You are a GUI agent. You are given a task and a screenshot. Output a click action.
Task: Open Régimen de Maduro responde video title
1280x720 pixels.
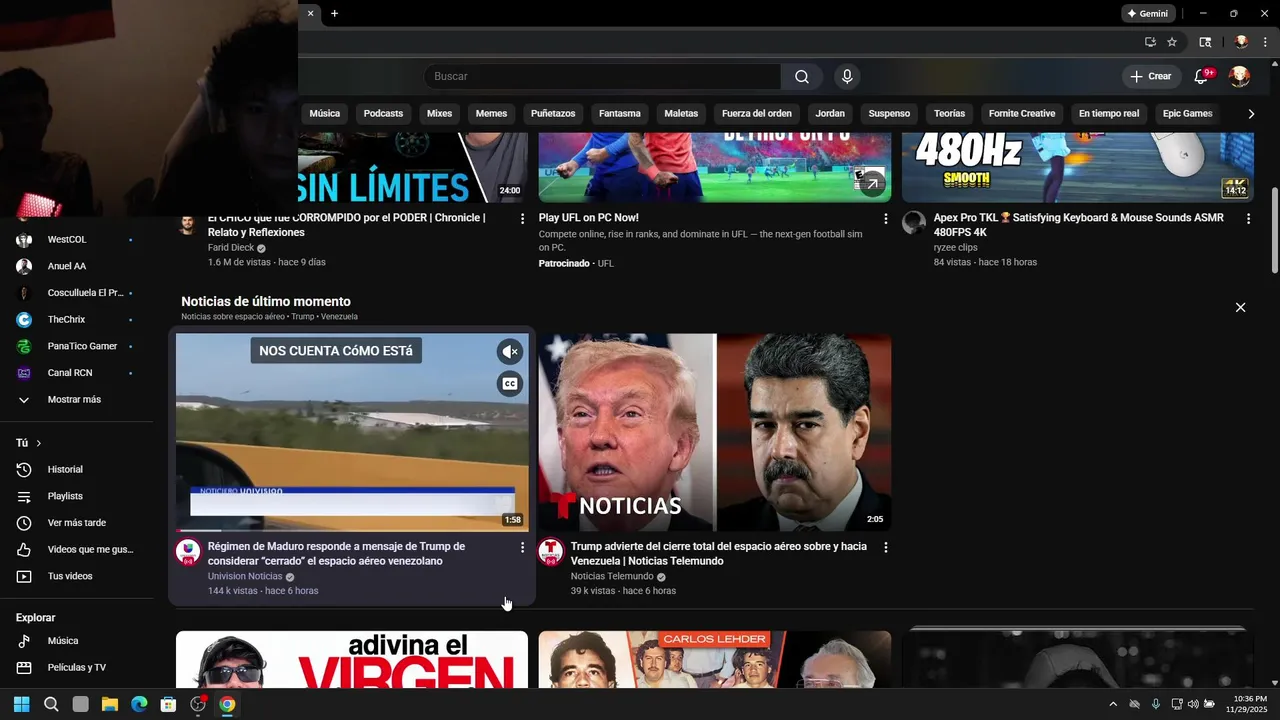pyautogui.click(x=336, y=554)
